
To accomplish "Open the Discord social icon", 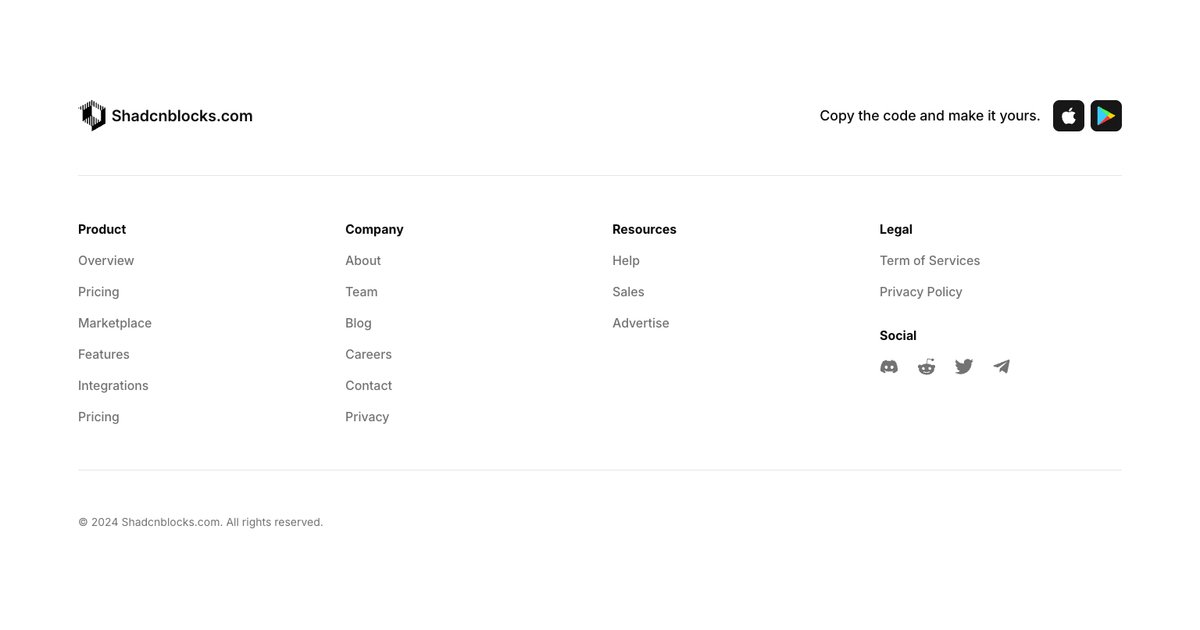I will pyautogui.click(x=889, y=367).
